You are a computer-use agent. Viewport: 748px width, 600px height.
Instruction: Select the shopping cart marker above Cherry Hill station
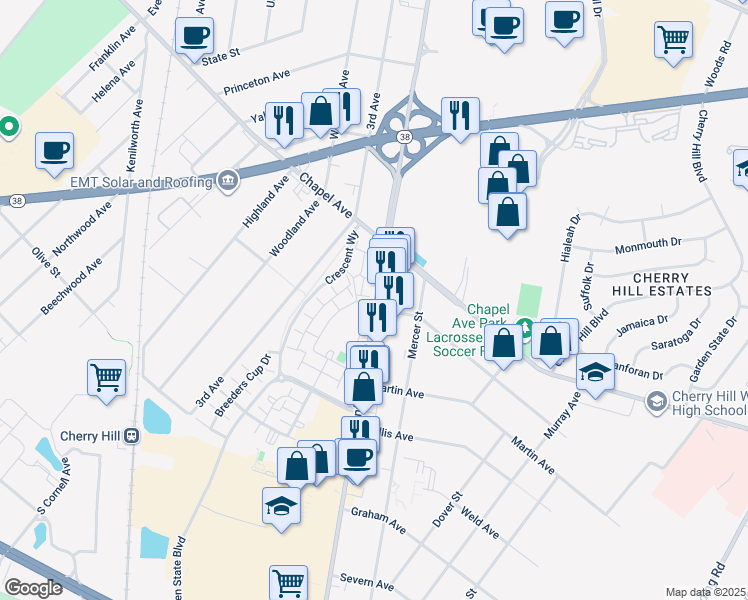(107, 382)
